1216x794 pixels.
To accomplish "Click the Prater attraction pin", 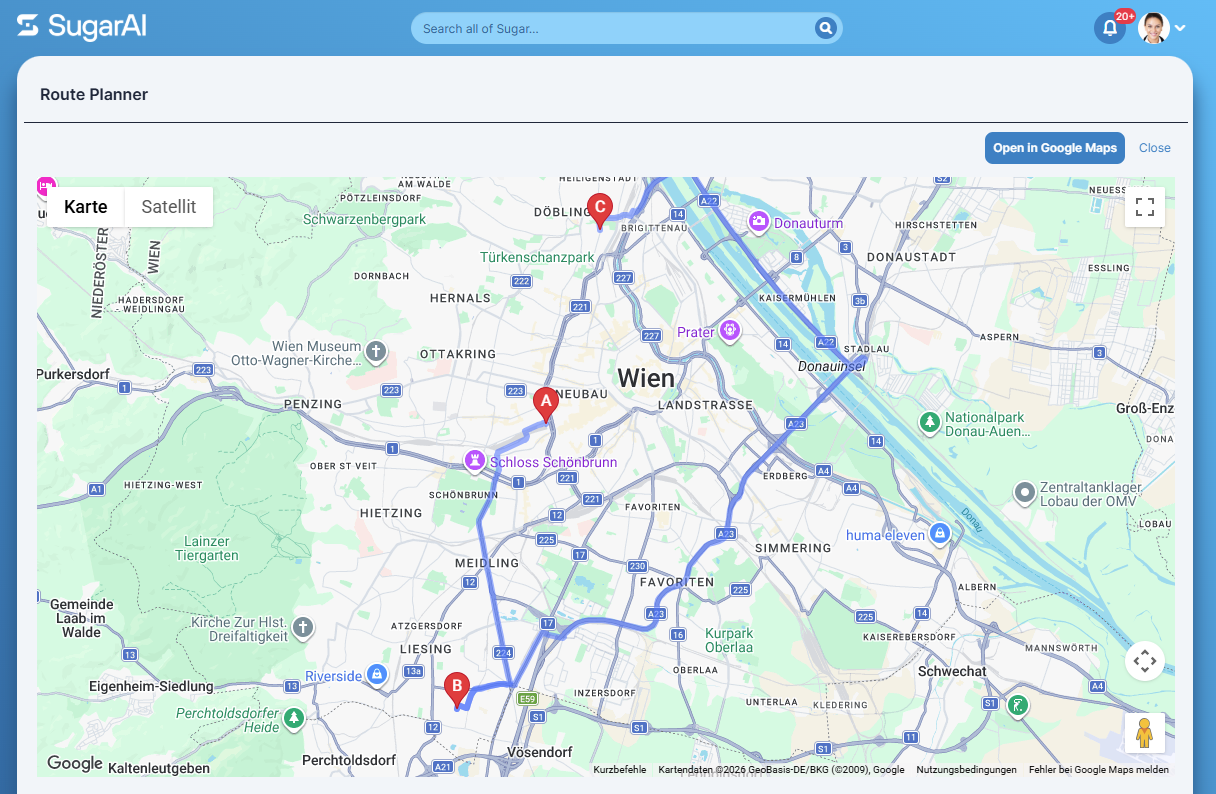I will point(730,330).
